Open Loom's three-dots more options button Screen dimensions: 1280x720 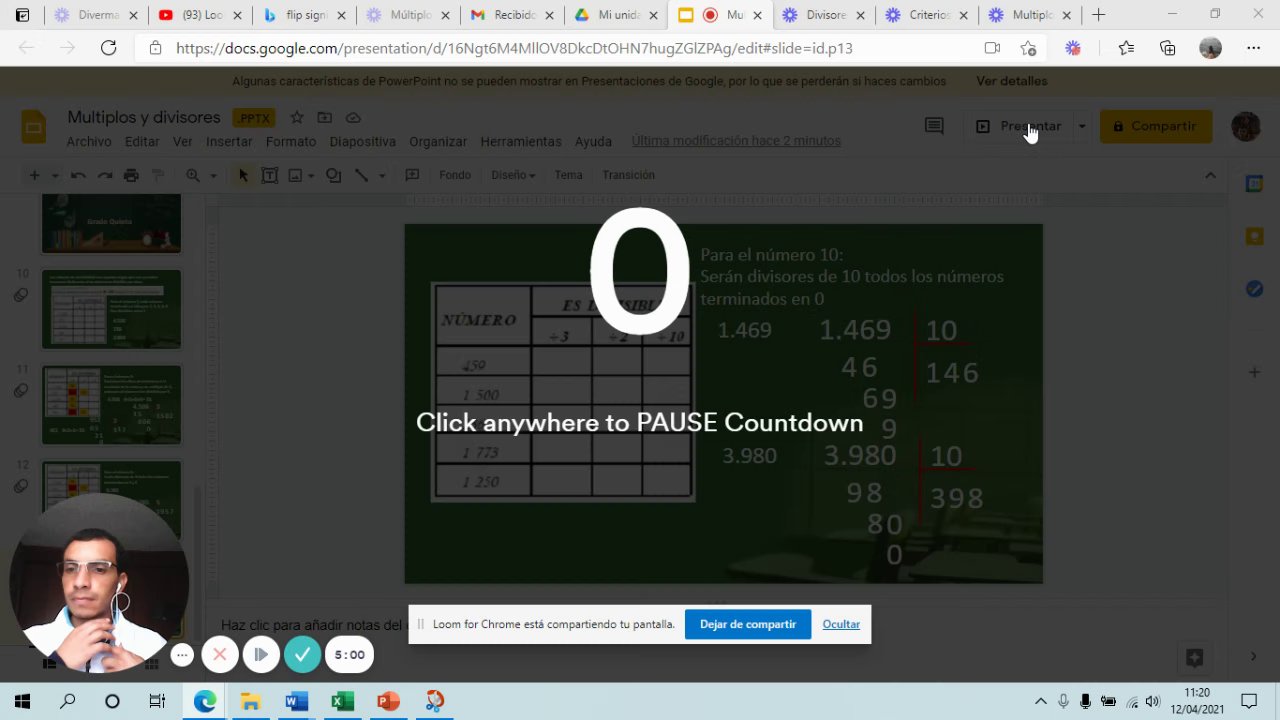[x=182, y=655]
